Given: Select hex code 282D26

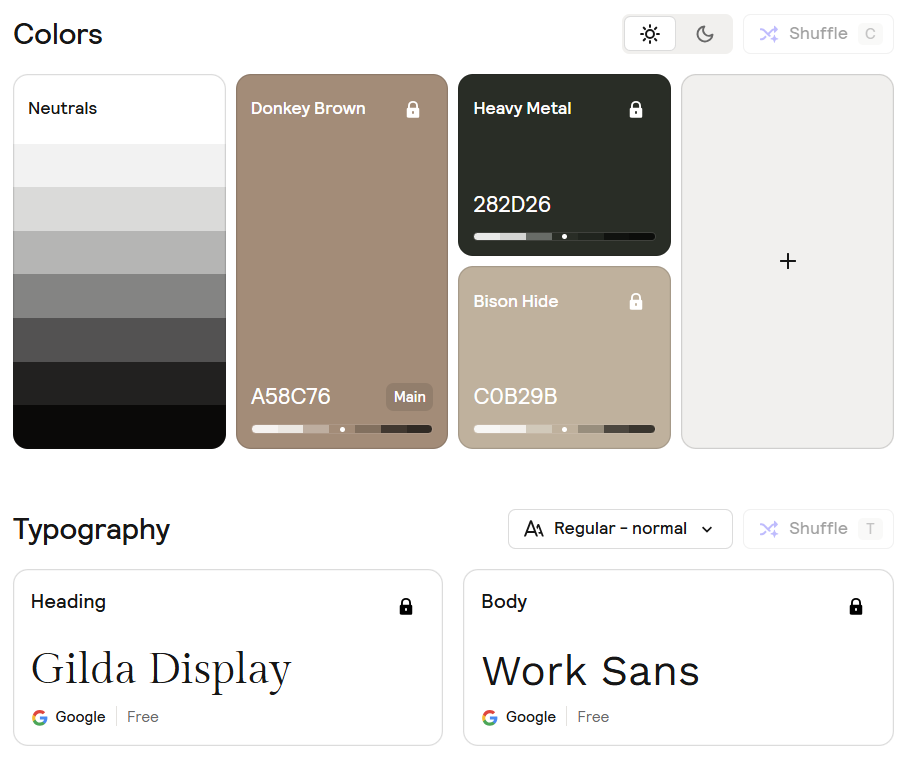Looking at the screenshot, I should coord(512,204).
